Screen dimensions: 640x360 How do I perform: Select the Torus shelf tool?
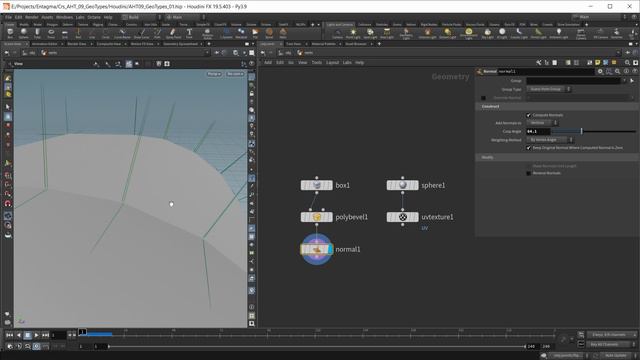click(51, 33)
